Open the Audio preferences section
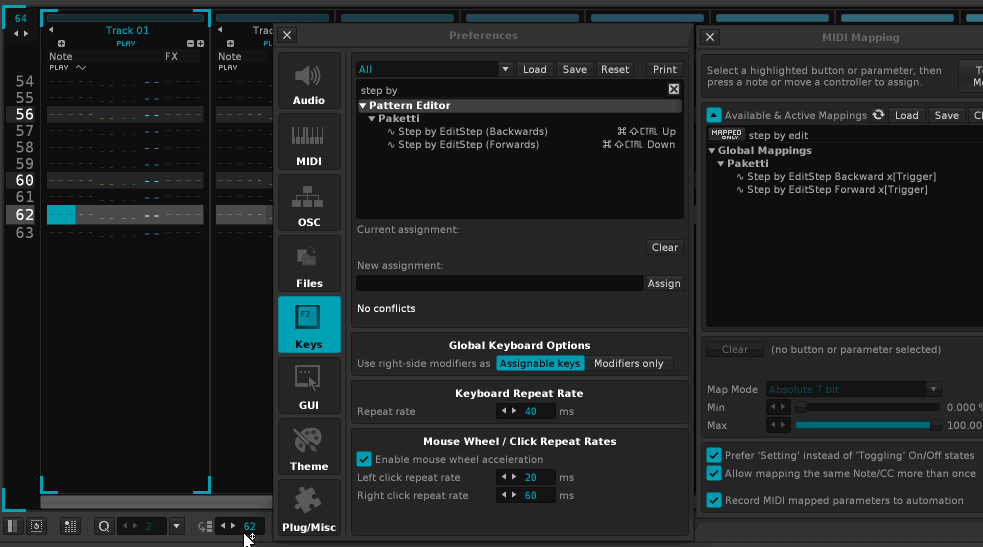 click(x=309, y=83)
